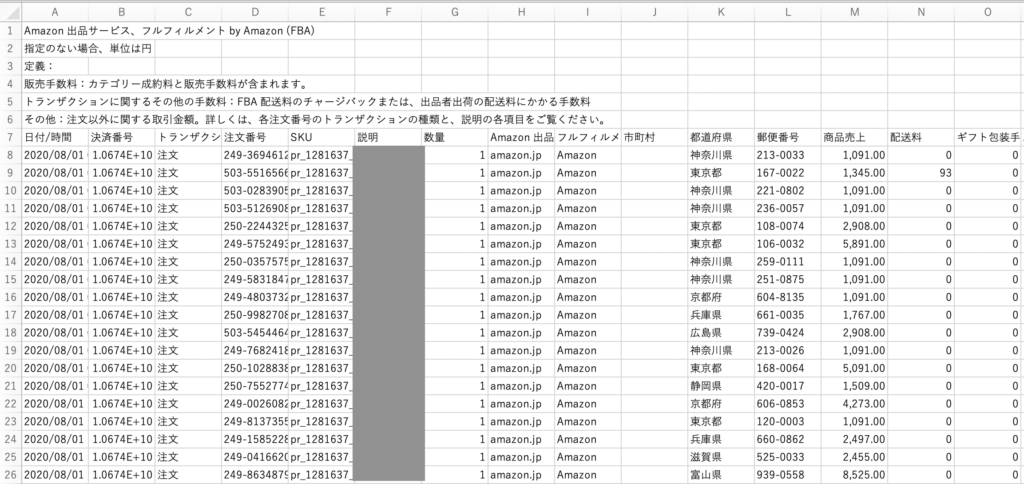Image resolution: width=1024 pixels, height=484 pixels.
Task: Click the cell '指定のない場合、単位は円'
Action: pyautogui.click(x=88, y=48)
